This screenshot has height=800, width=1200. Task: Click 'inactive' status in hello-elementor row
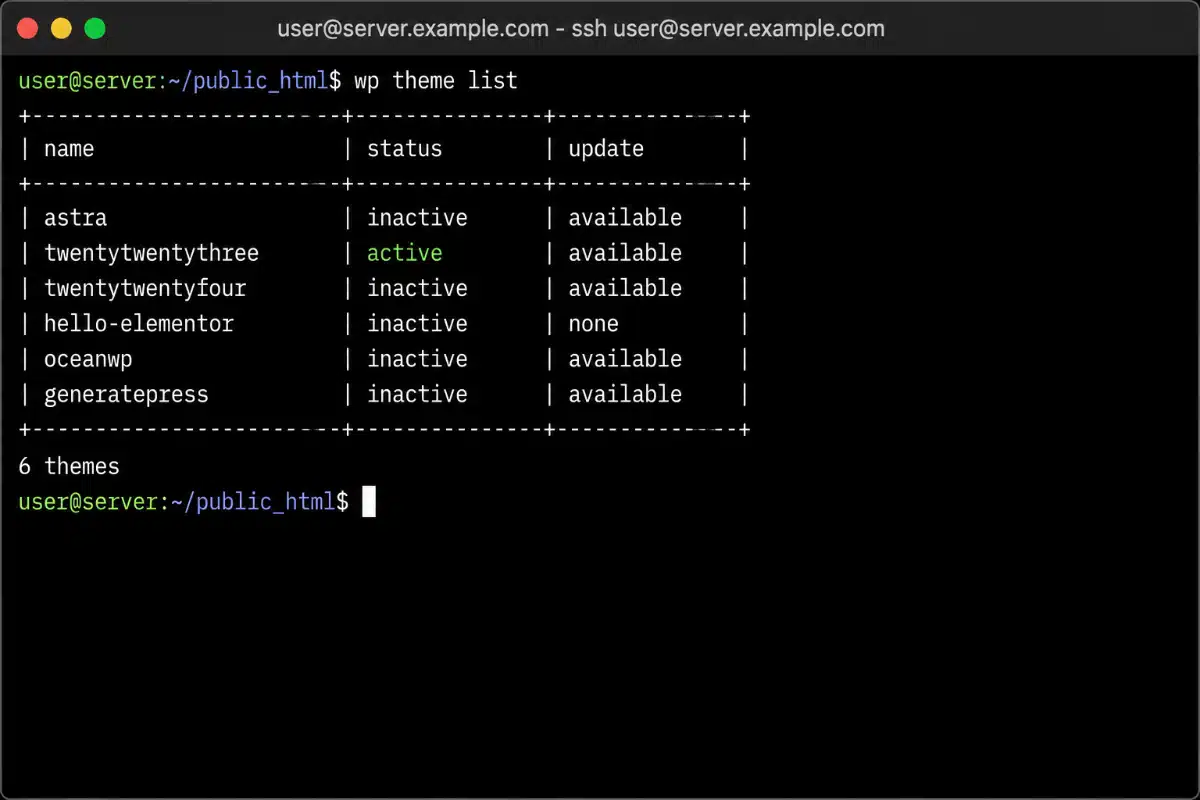pyautogui.click(x=417, y=324)
